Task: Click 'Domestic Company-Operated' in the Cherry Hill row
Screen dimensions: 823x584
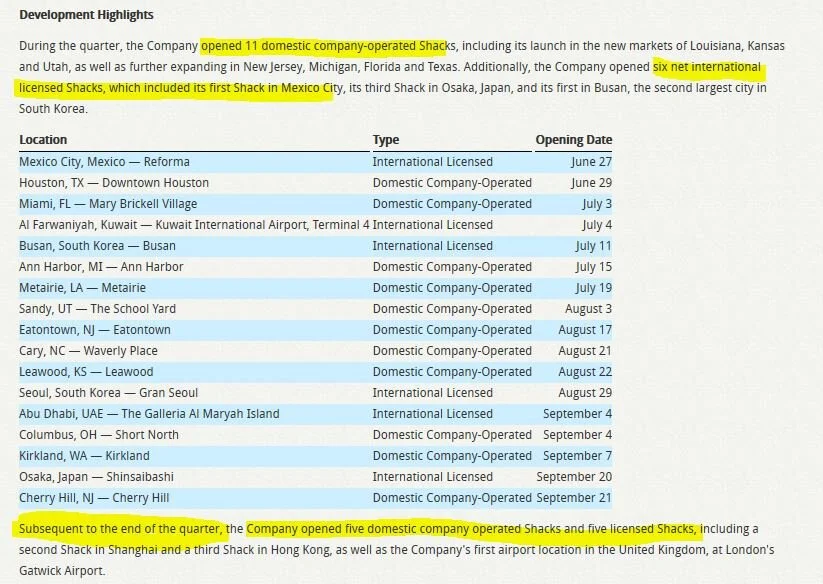Action: (452, 497)
